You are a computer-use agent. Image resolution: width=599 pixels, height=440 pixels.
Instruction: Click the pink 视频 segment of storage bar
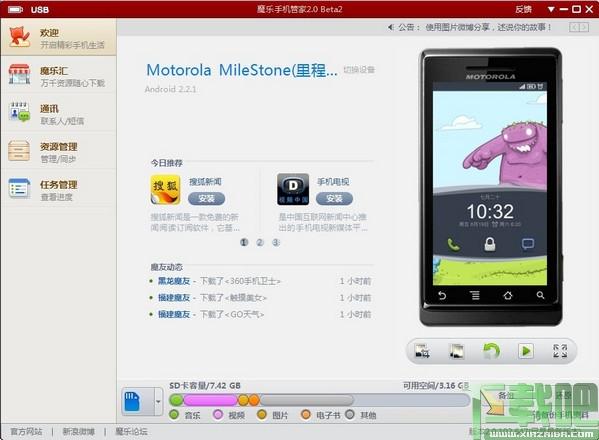(x=210, y=400)
